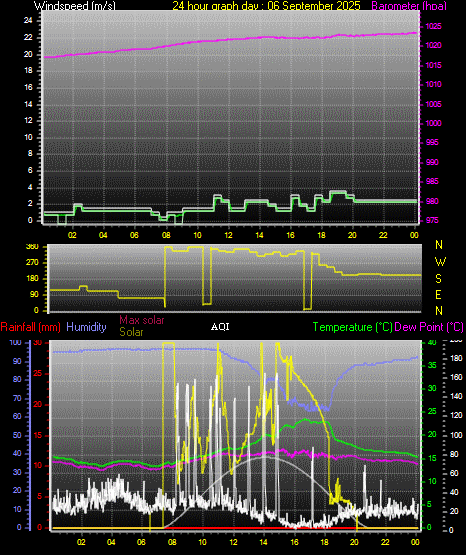Screen dimensions: 466x555
Task: Click hour 22 under the bottom chart
Action: pos(385,542)
